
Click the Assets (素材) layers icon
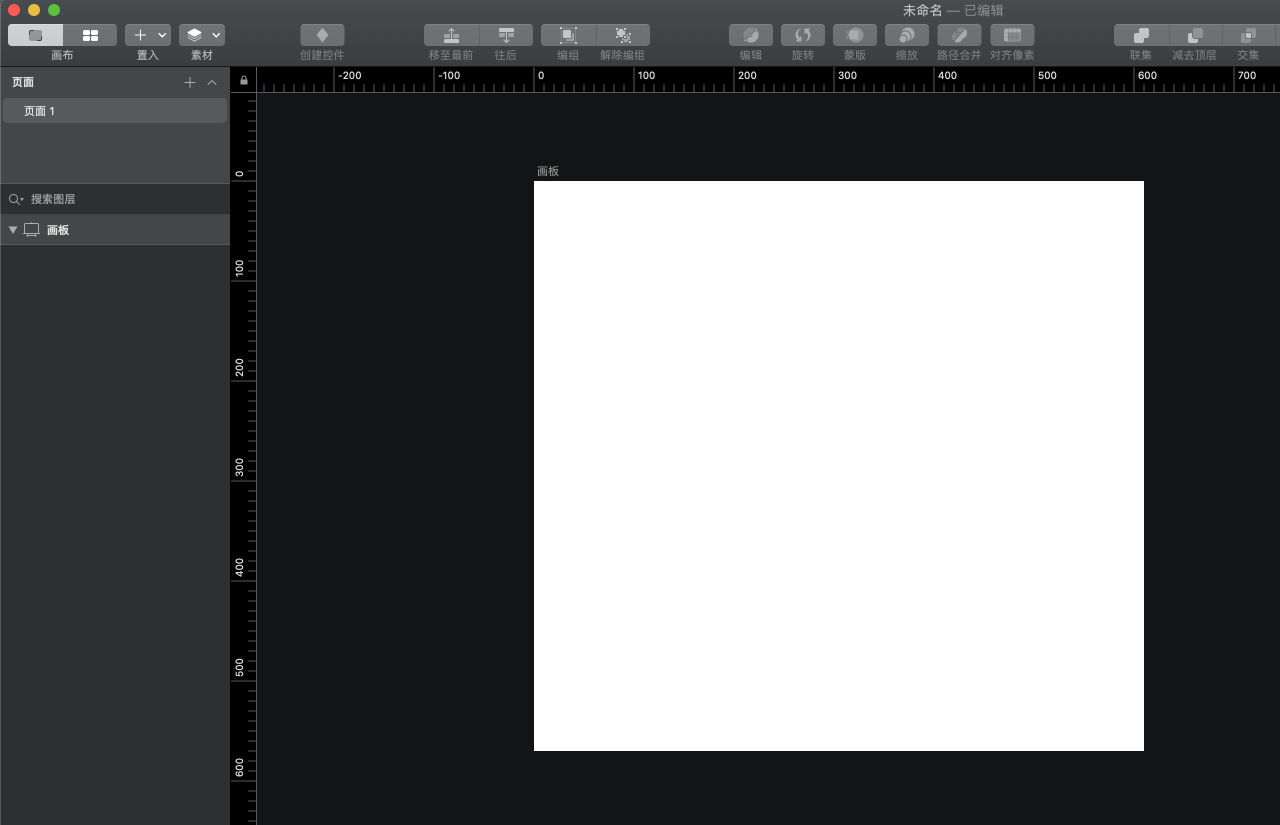(x=195, y=35)
